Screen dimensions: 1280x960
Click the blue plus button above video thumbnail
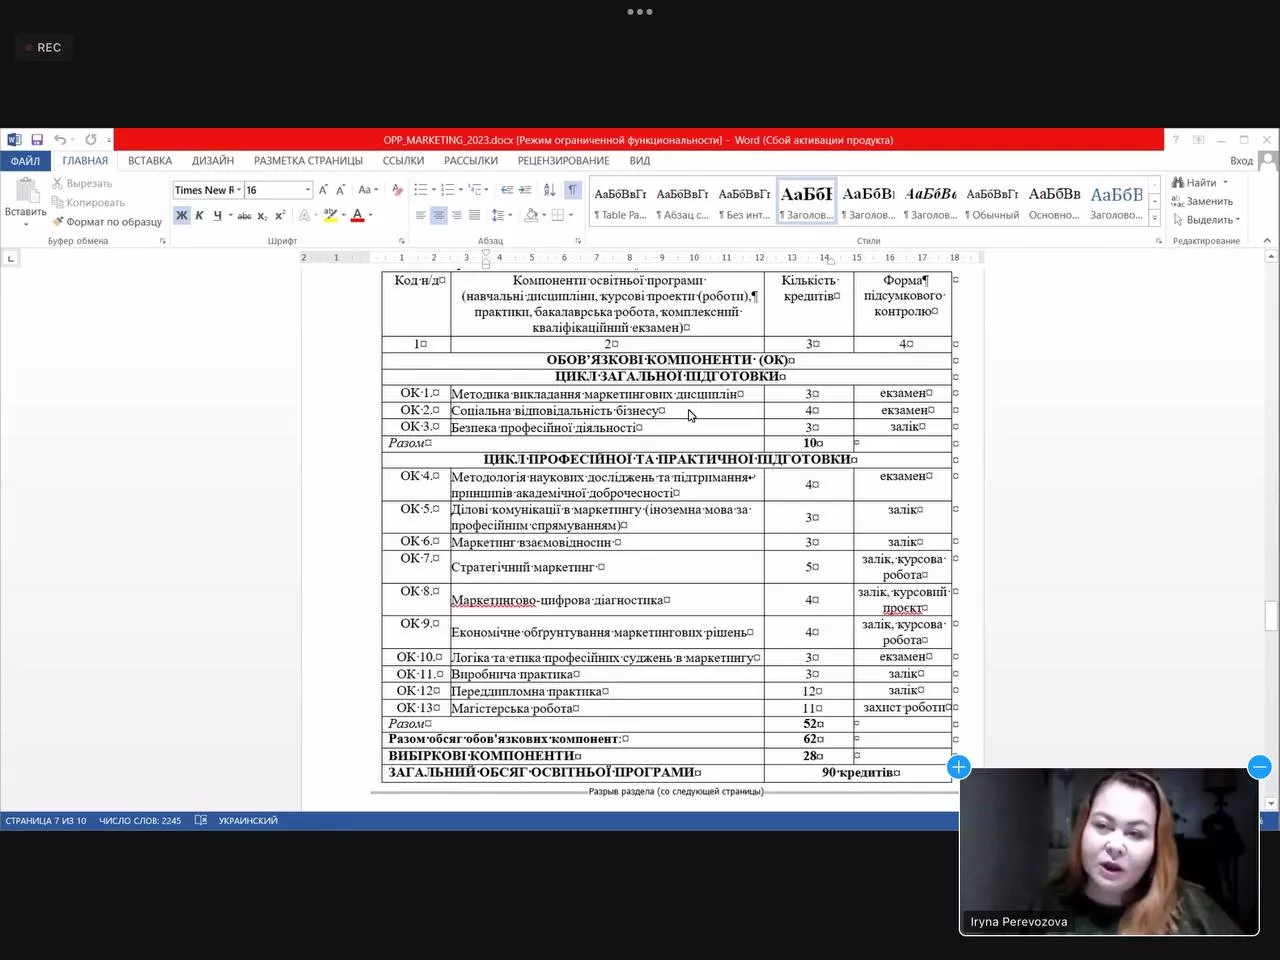tap(958, 767)
